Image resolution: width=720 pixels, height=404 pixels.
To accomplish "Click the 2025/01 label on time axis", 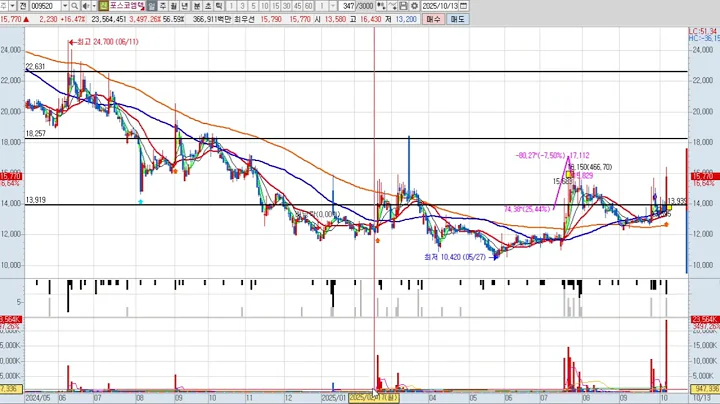I will [334, 397].
